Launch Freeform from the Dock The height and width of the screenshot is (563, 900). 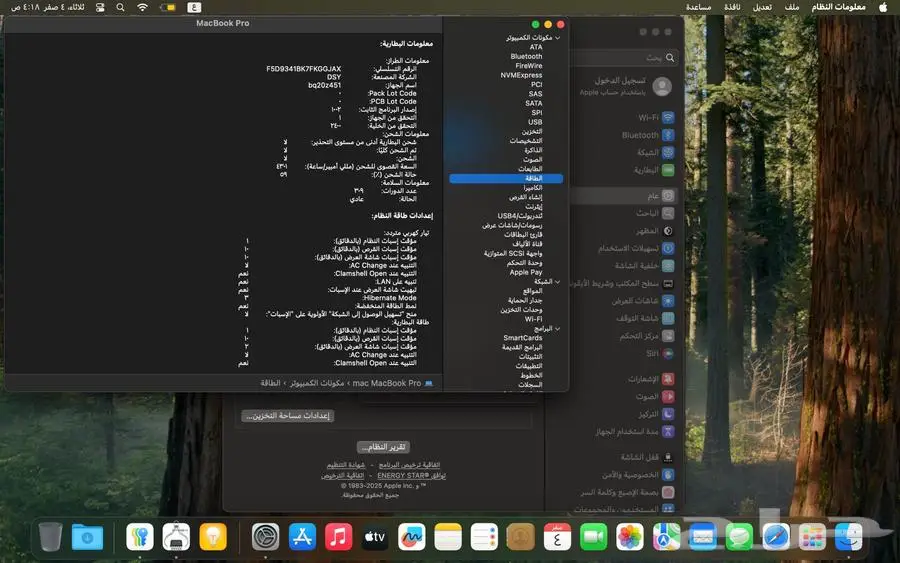point(412,537)
